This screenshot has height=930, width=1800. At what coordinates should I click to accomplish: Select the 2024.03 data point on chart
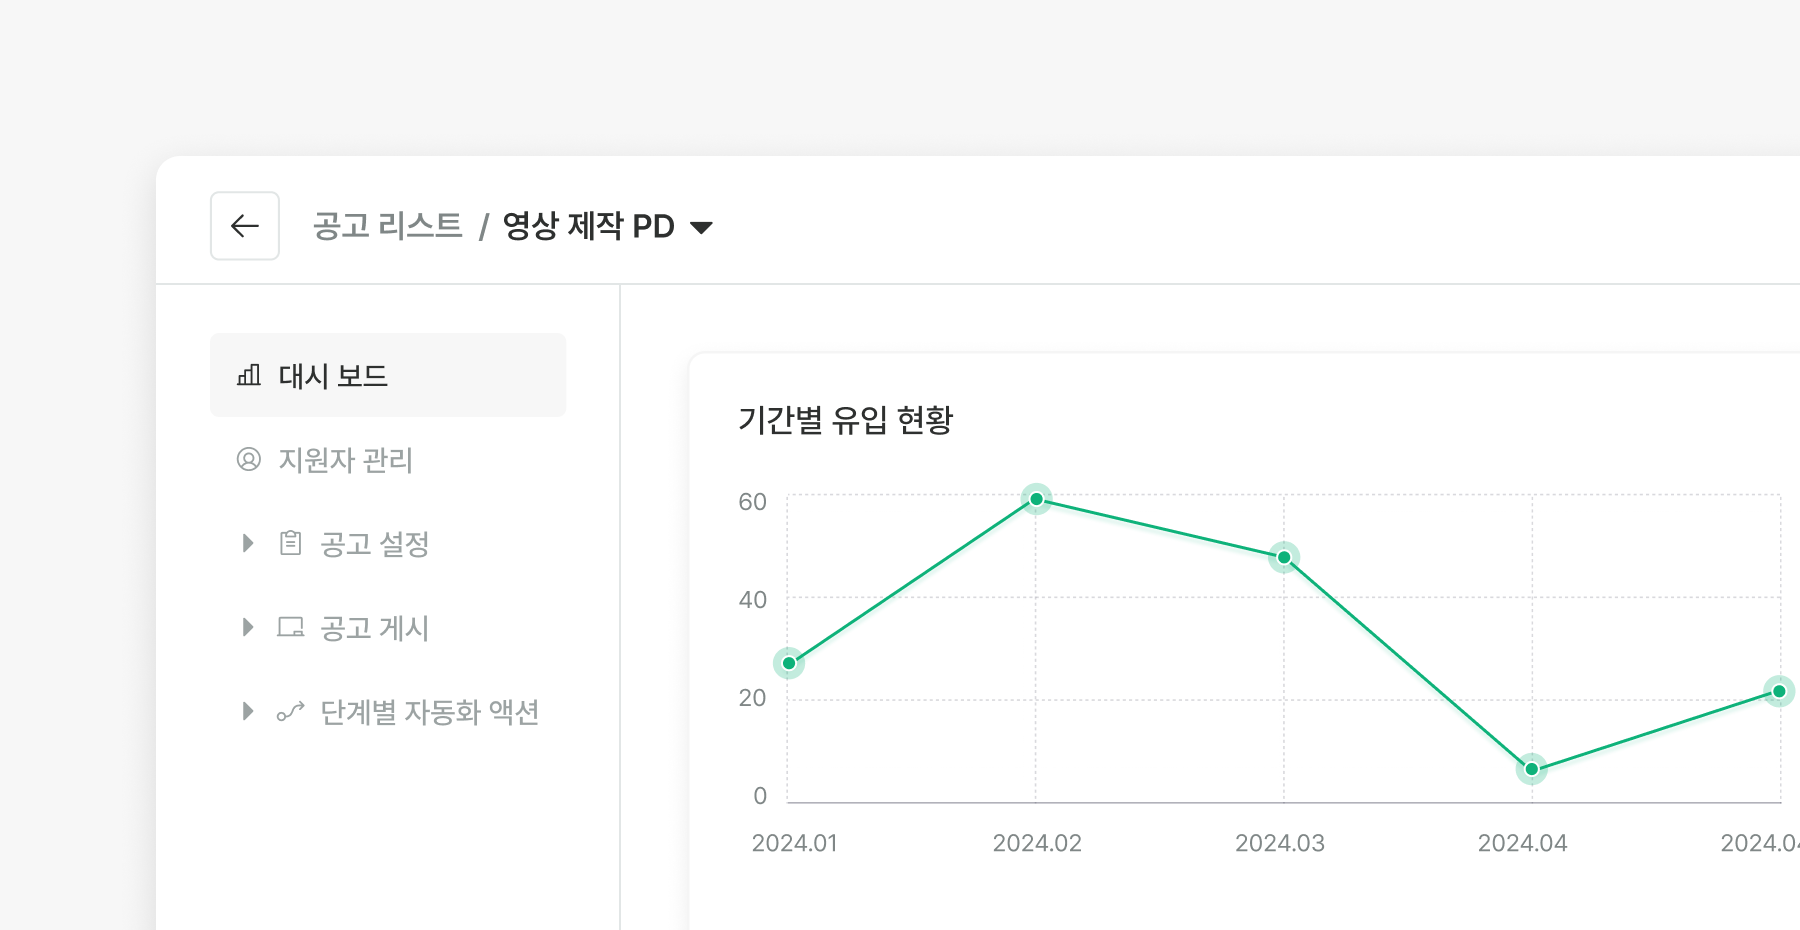1284,557
